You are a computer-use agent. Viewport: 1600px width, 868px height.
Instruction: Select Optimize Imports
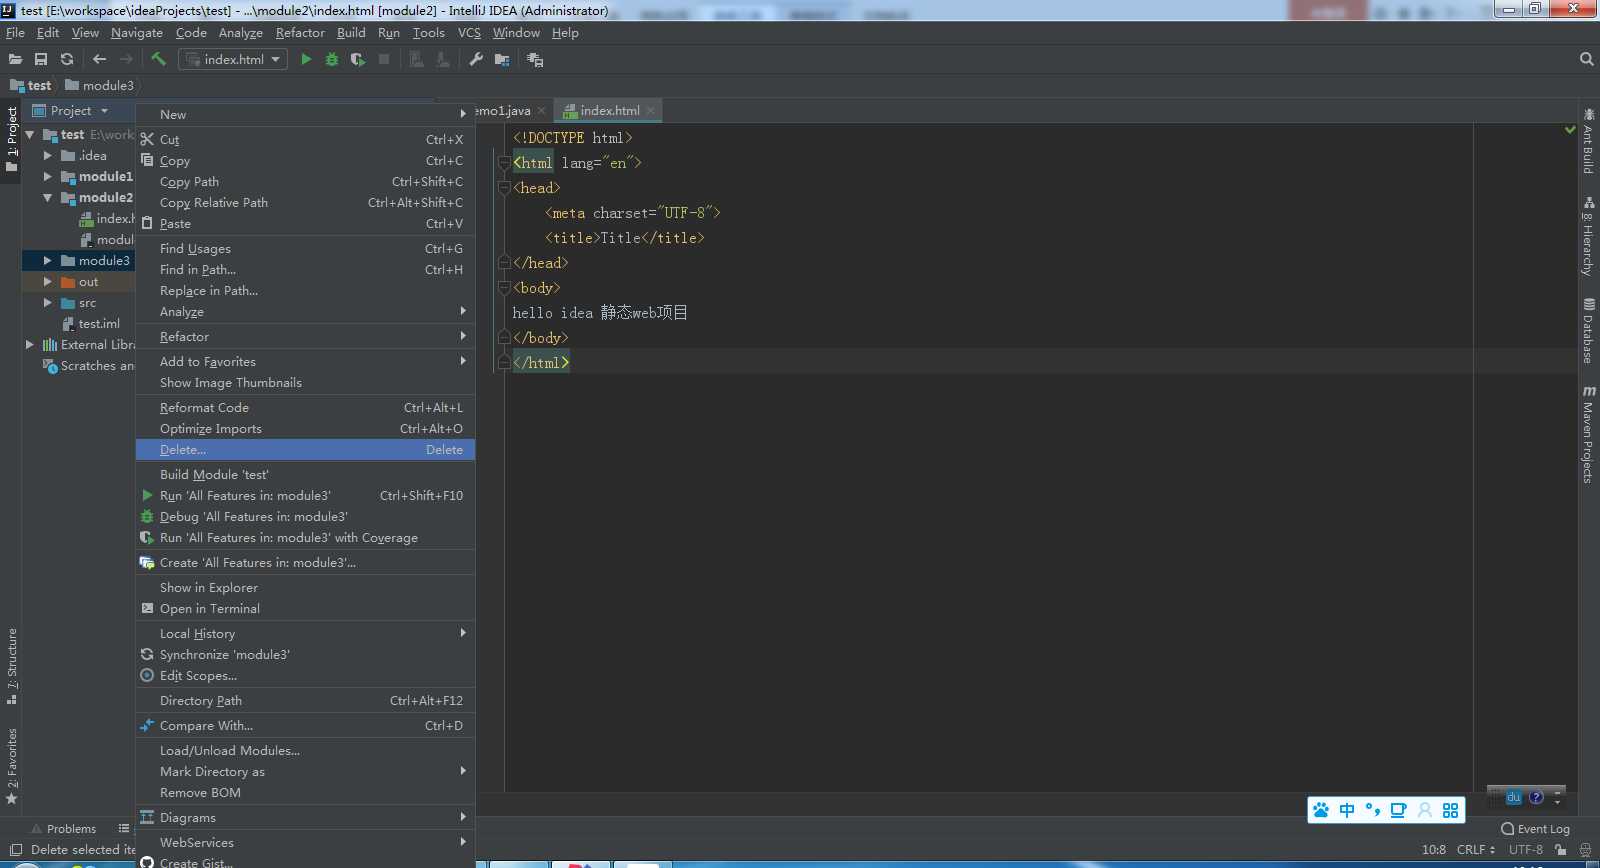coord(305,429)
